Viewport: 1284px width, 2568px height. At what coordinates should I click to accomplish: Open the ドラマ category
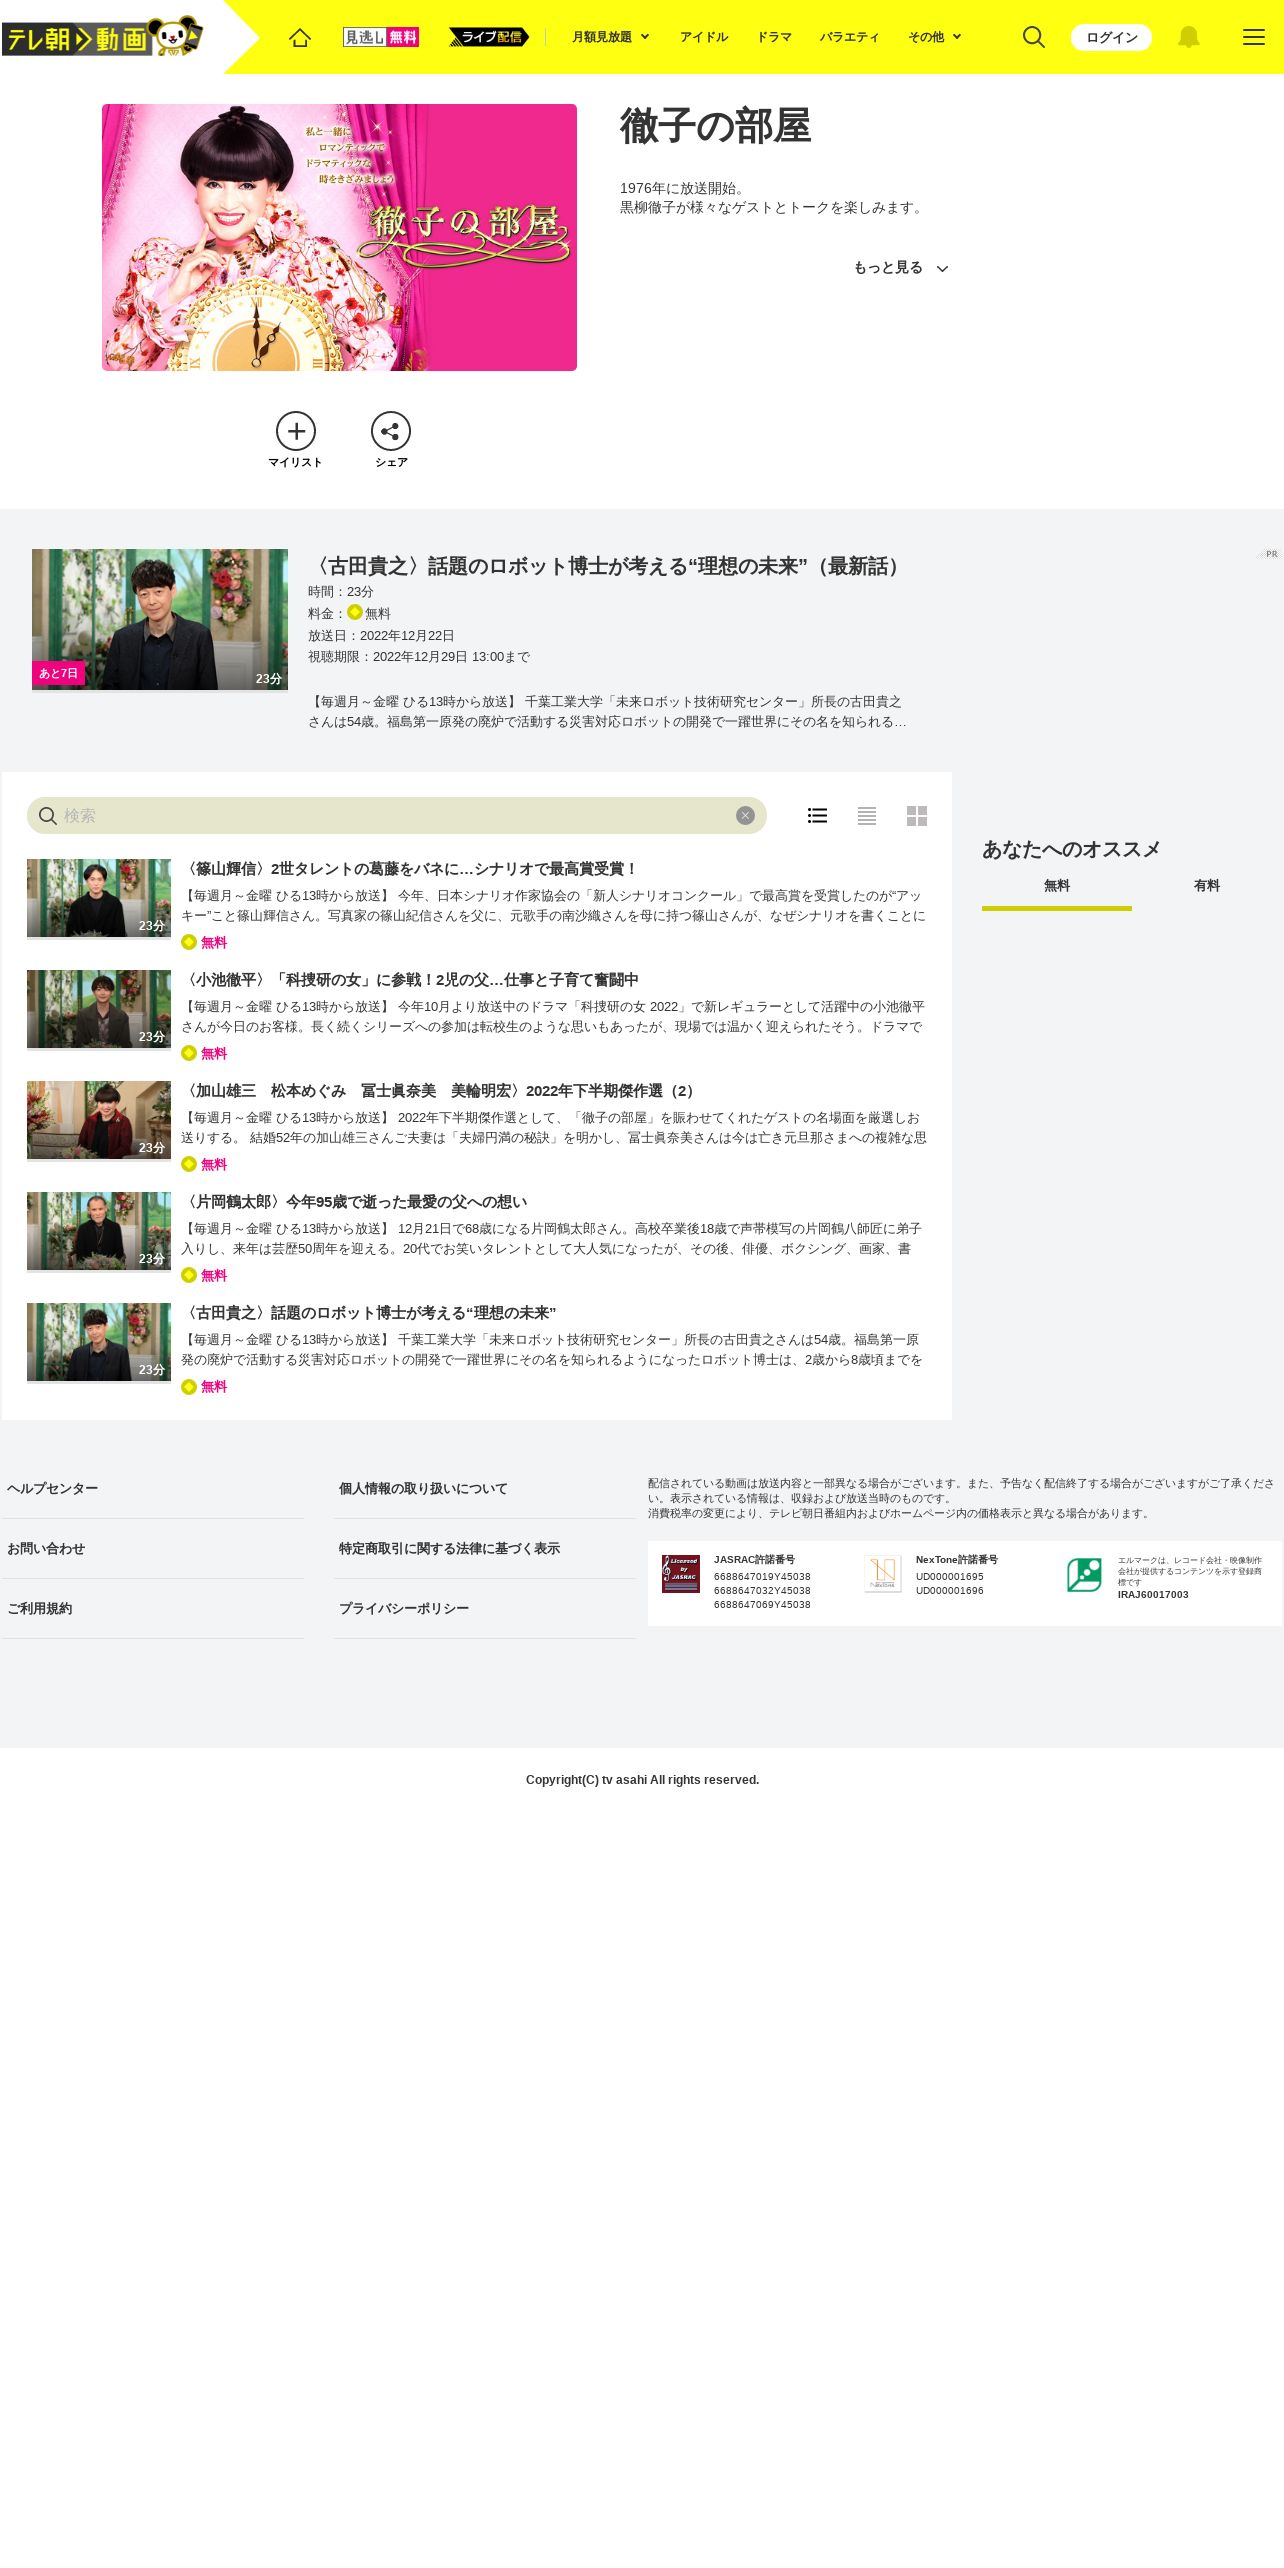774,37
